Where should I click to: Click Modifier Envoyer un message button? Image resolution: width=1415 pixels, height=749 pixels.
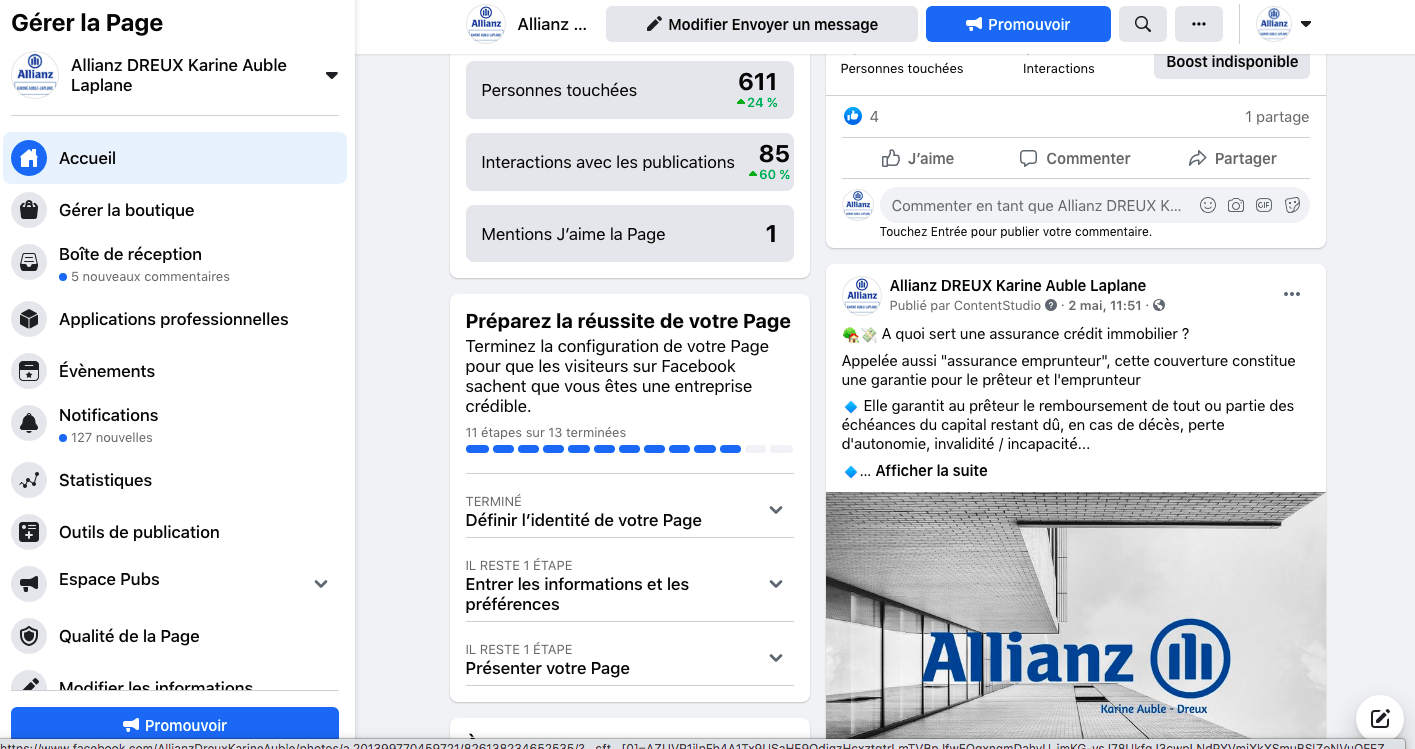click(762, 24)
